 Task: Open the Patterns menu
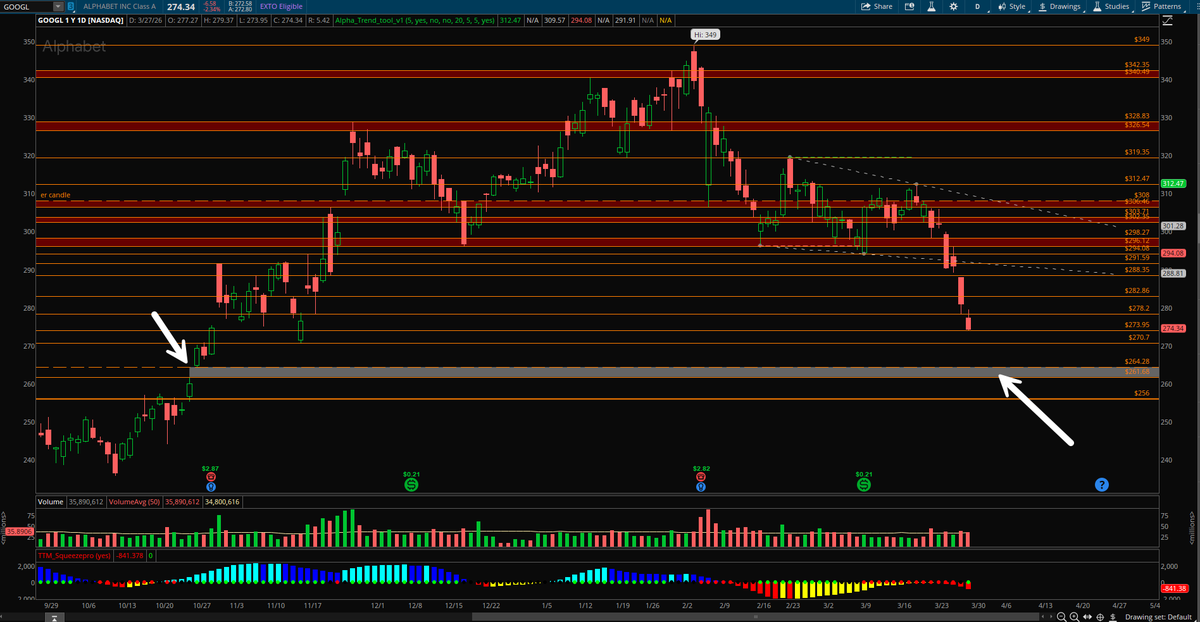click(1163, 6)
